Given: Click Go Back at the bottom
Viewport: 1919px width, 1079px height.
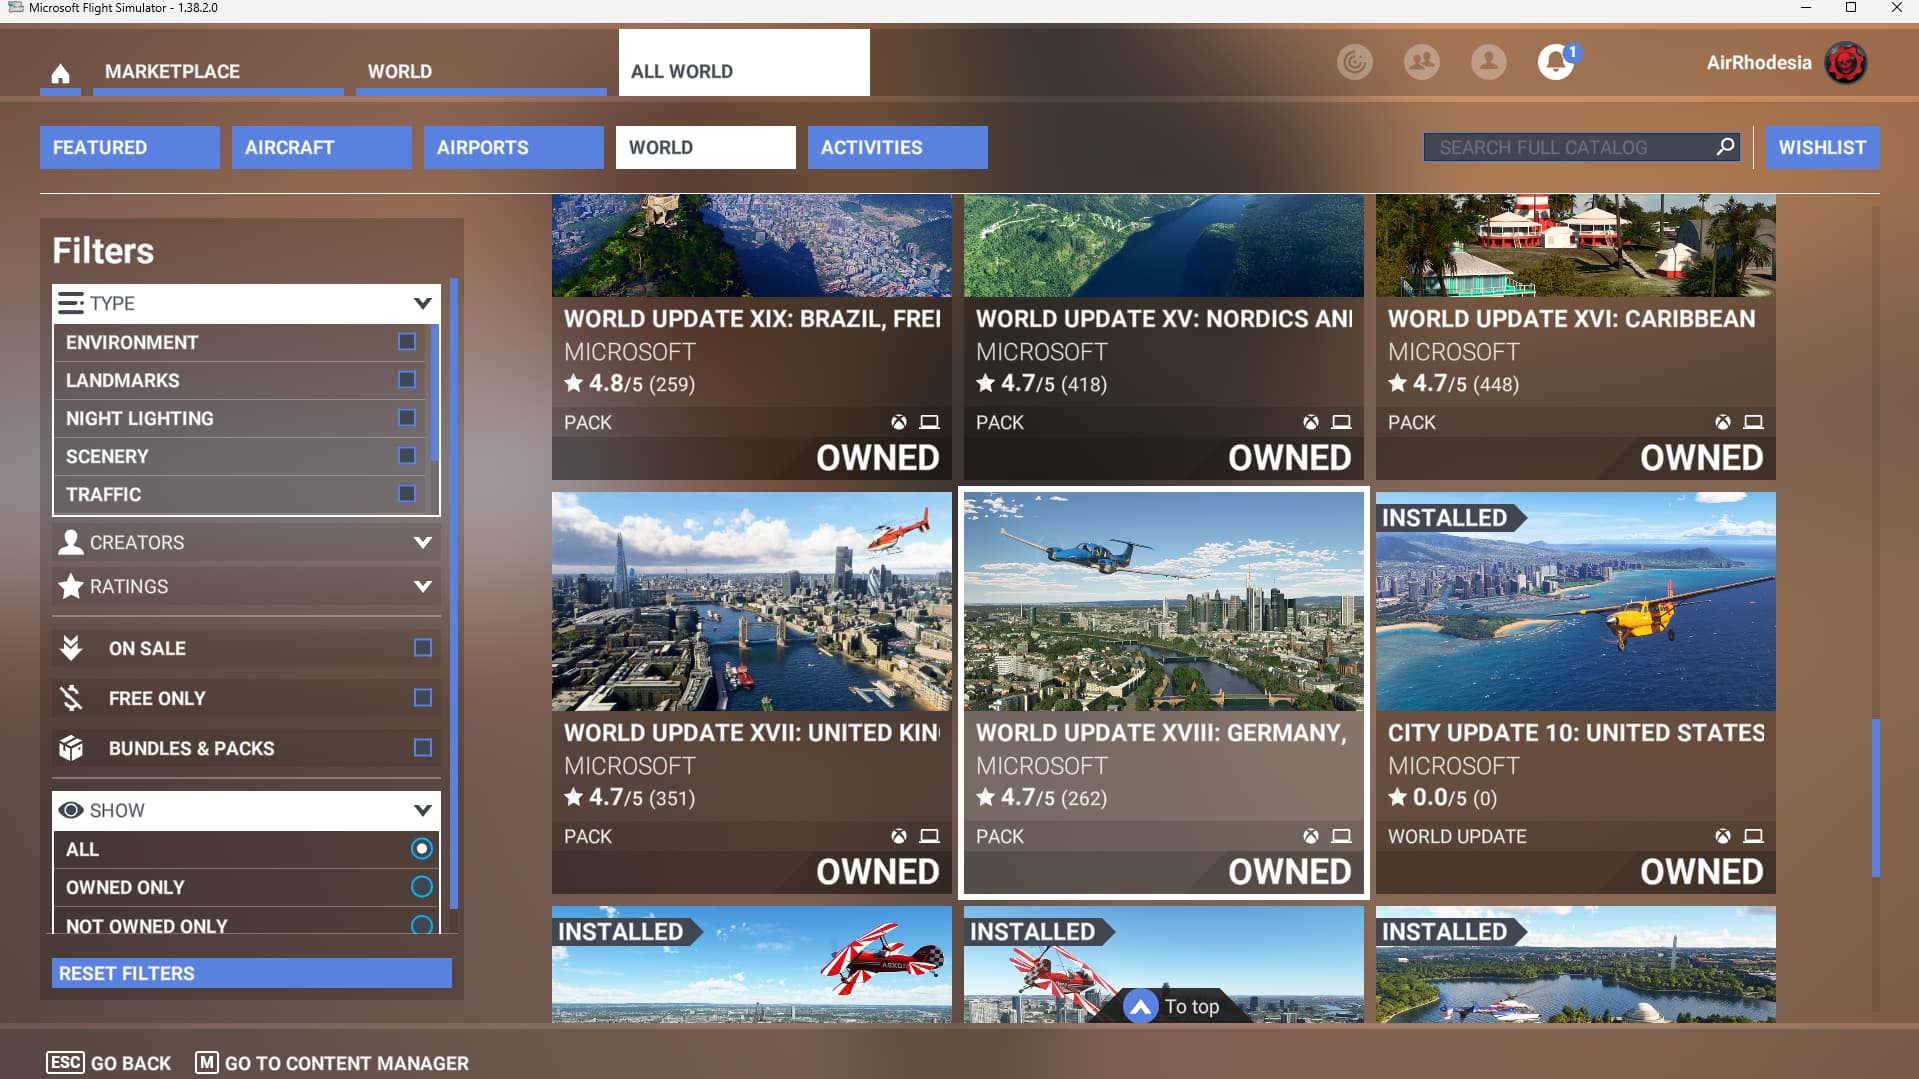Looking at the screenshot, I should click(x=109, y=1063).
